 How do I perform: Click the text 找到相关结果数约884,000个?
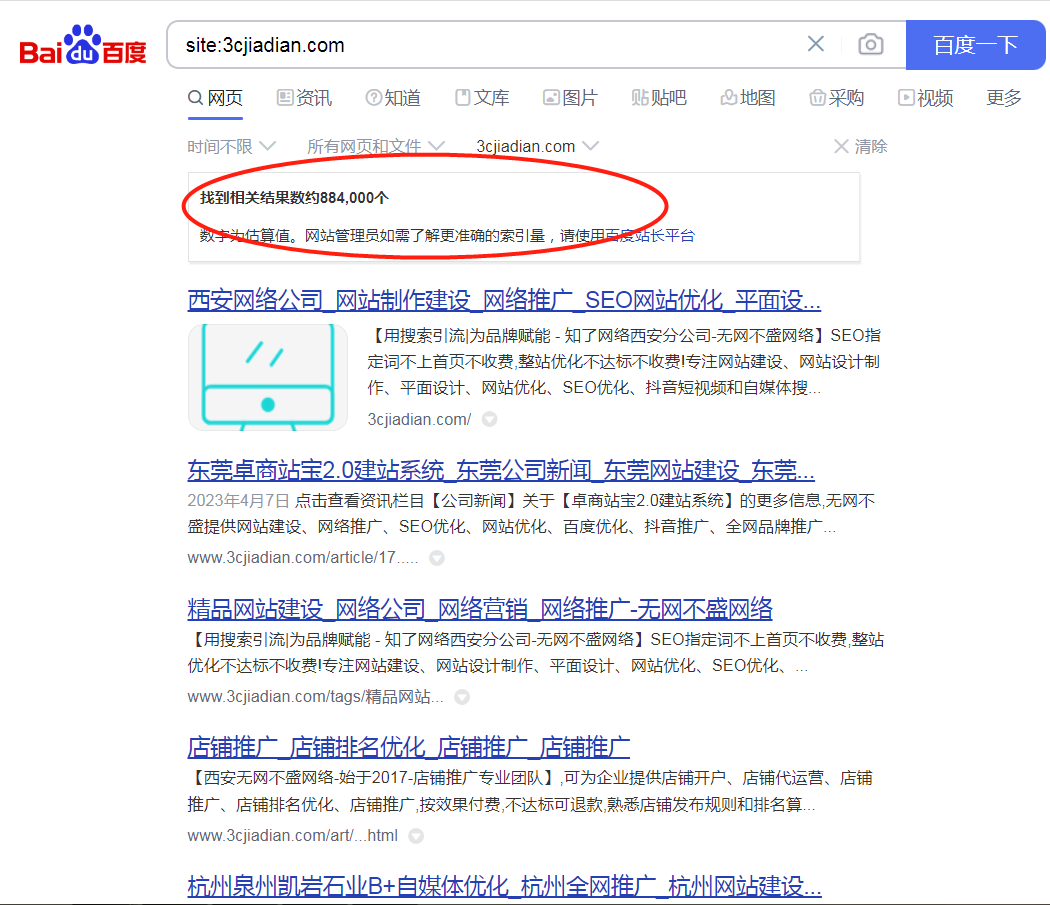click(x=294, y=198)
